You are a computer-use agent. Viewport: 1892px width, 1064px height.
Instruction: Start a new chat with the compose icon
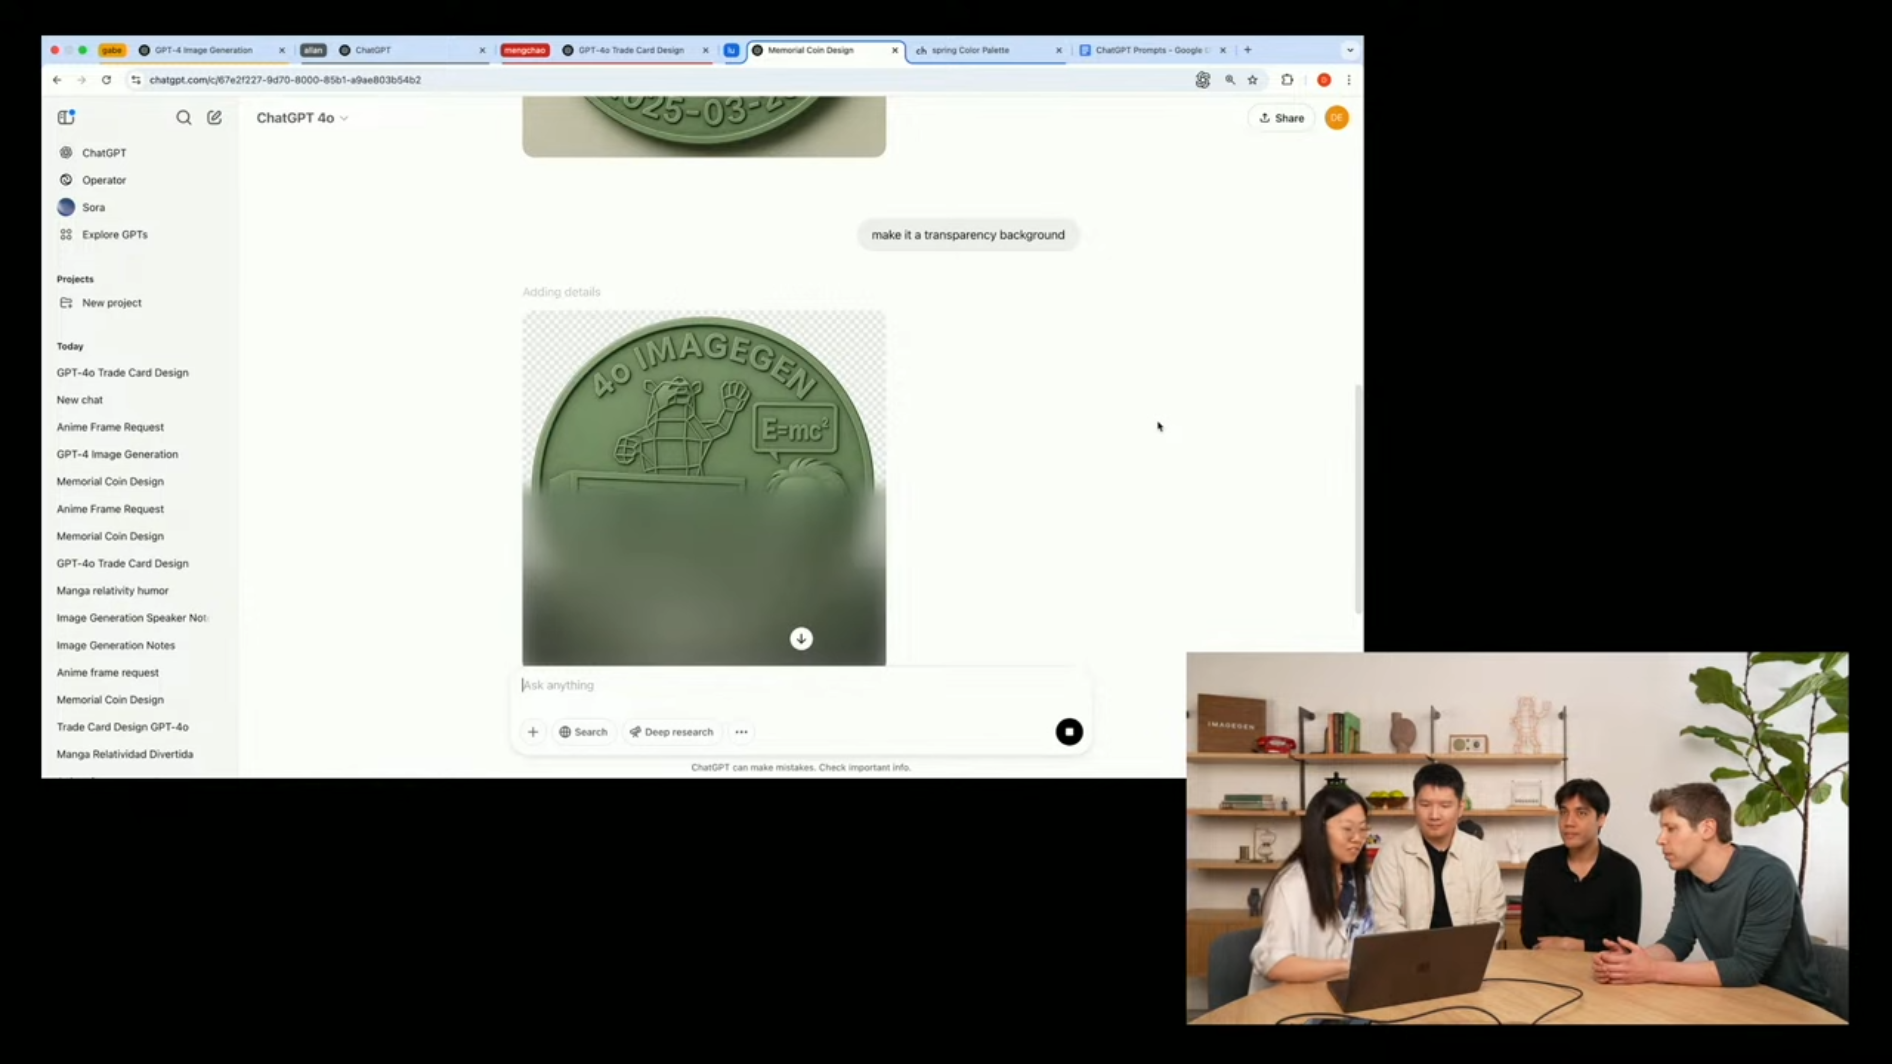(x=214, y=117)
